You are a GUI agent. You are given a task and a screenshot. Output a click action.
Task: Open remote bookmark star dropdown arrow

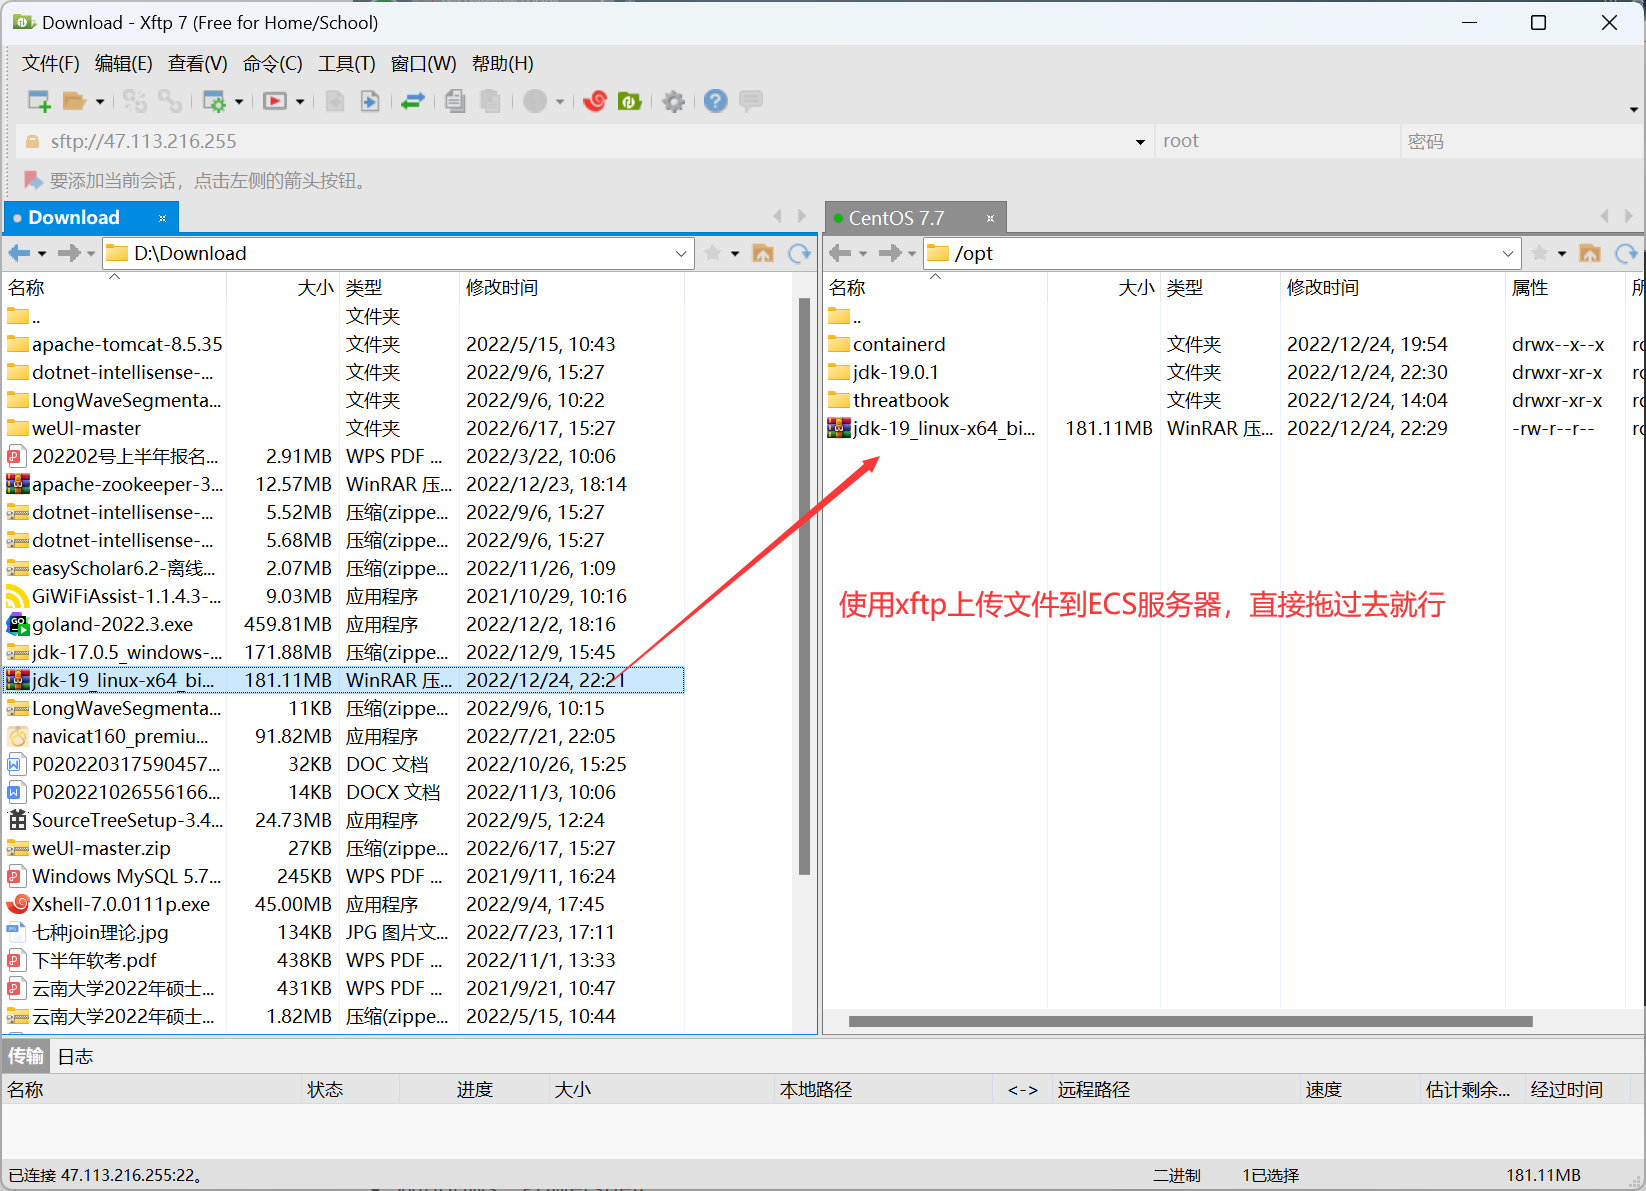click(1562, 254)
